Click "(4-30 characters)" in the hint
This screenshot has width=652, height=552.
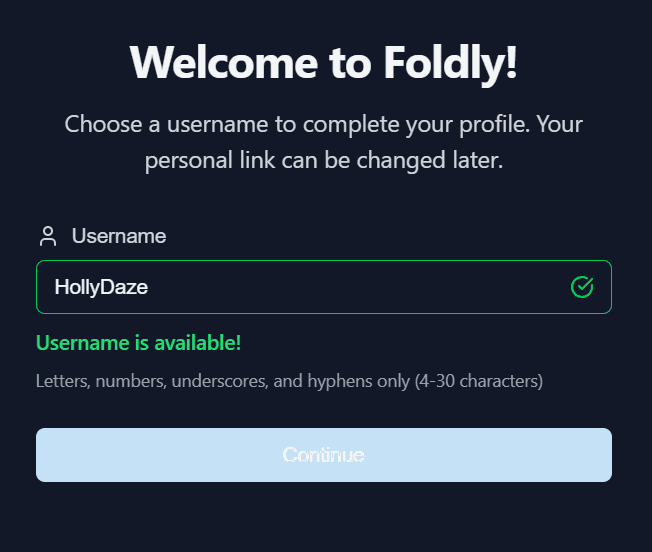478,381
